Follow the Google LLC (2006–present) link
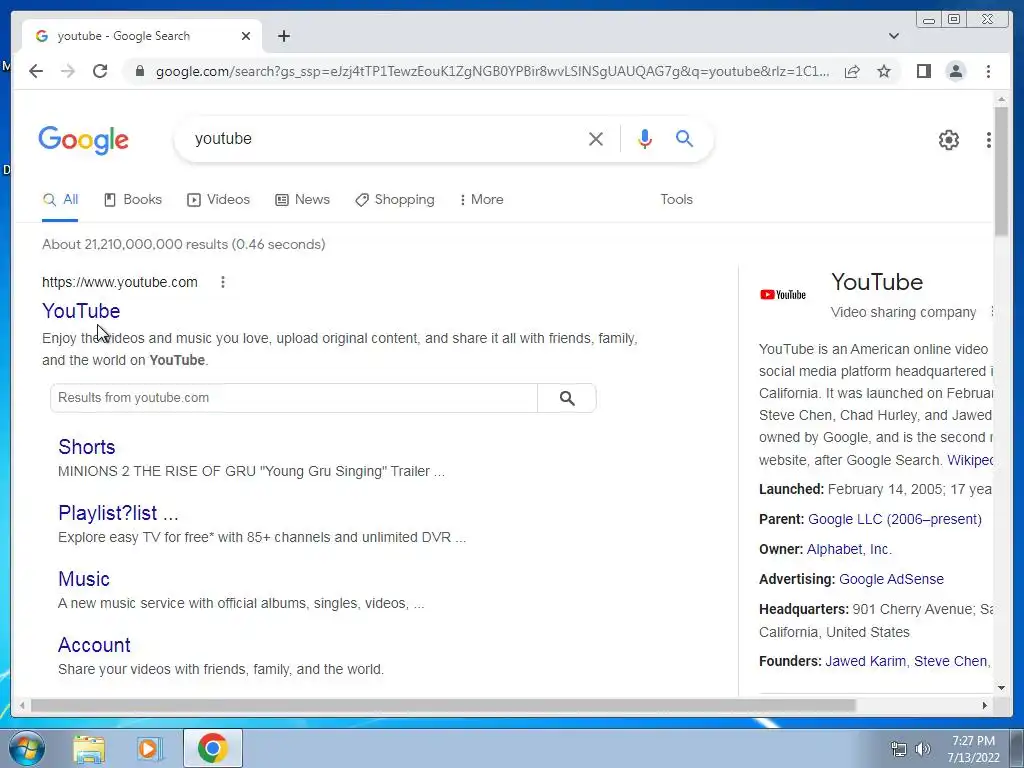 (895, 519)
